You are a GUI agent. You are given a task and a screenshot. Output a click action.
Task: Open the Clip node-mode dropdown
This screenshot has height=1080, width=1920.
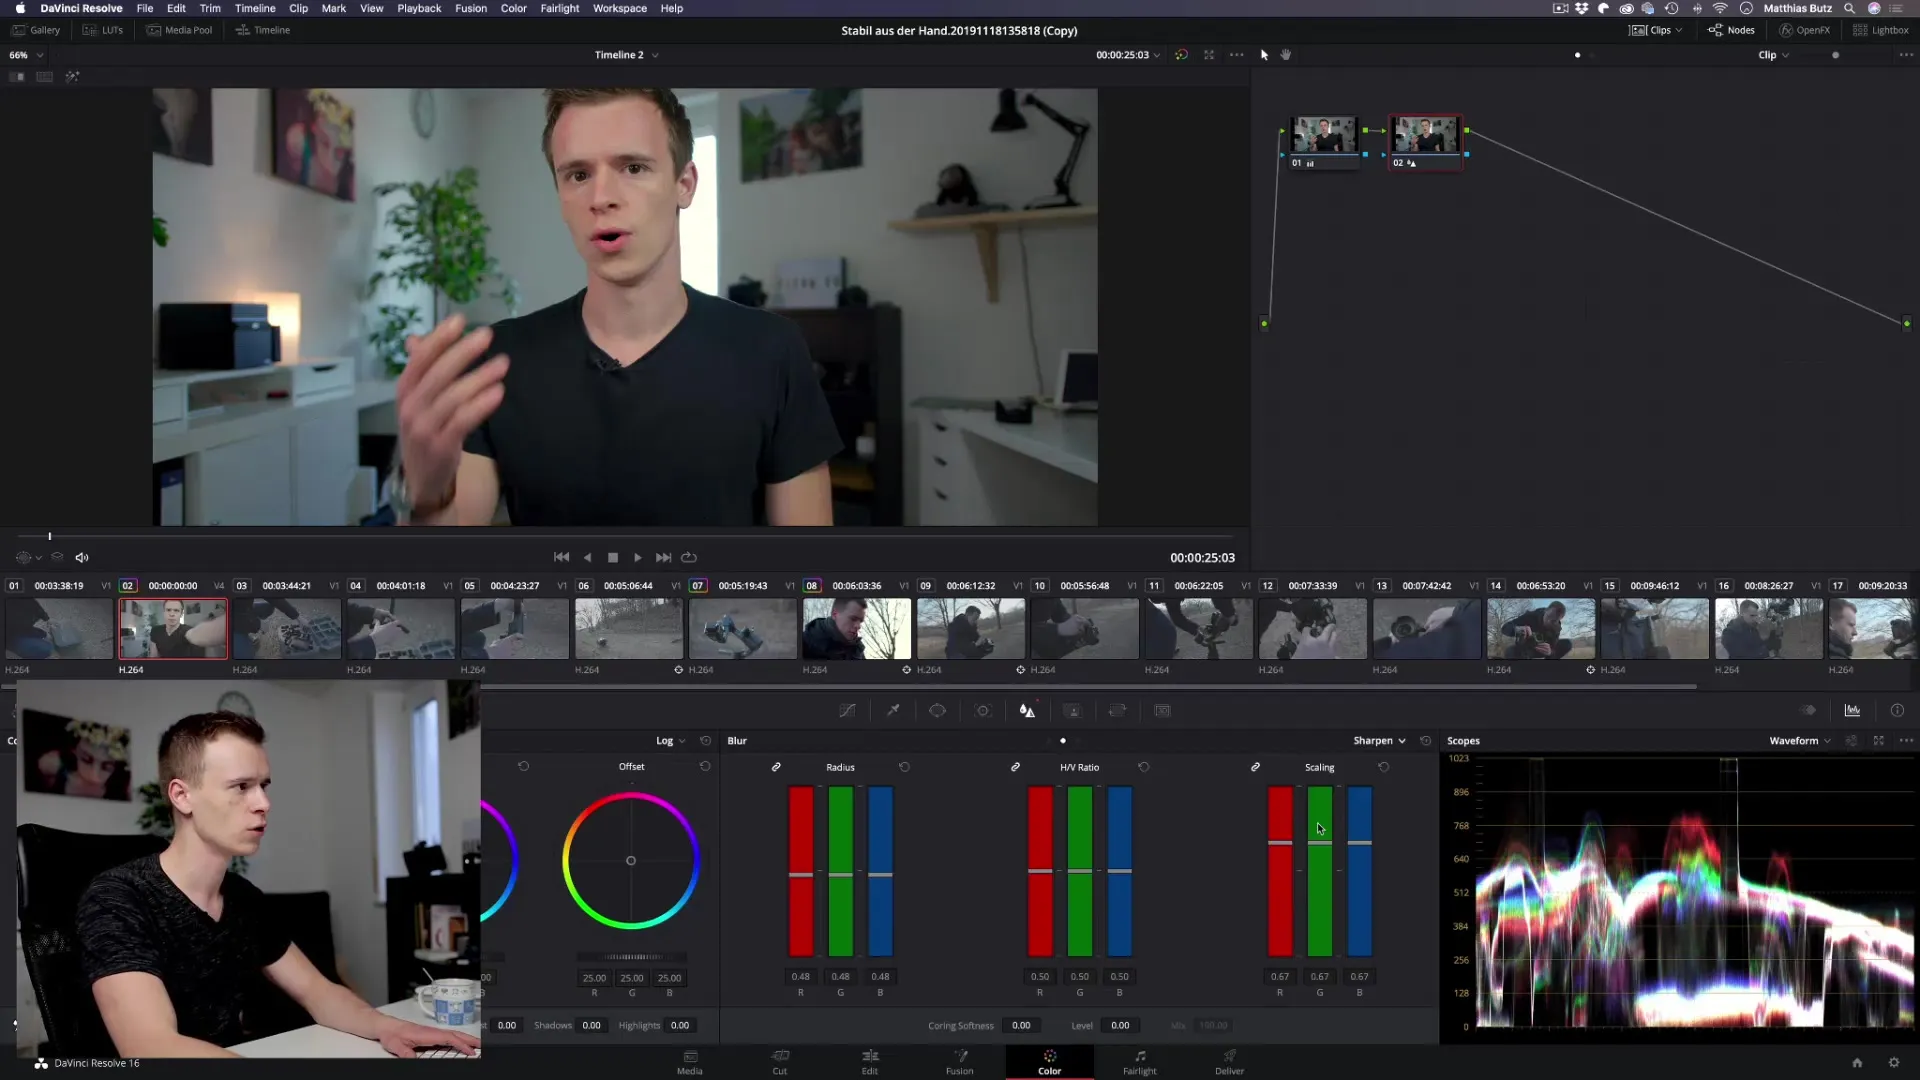pos(1774,55)
